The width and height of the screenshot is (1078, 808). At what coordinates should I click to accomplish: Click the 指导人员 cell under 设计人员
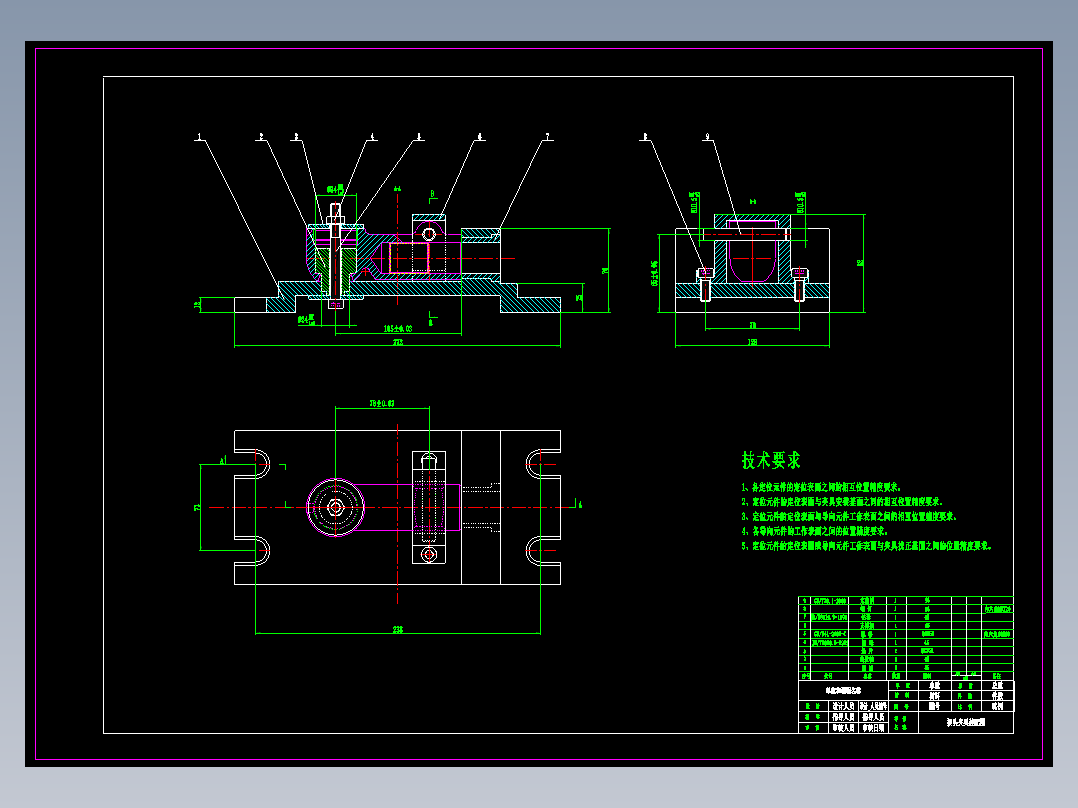click(x=843, y=717)
